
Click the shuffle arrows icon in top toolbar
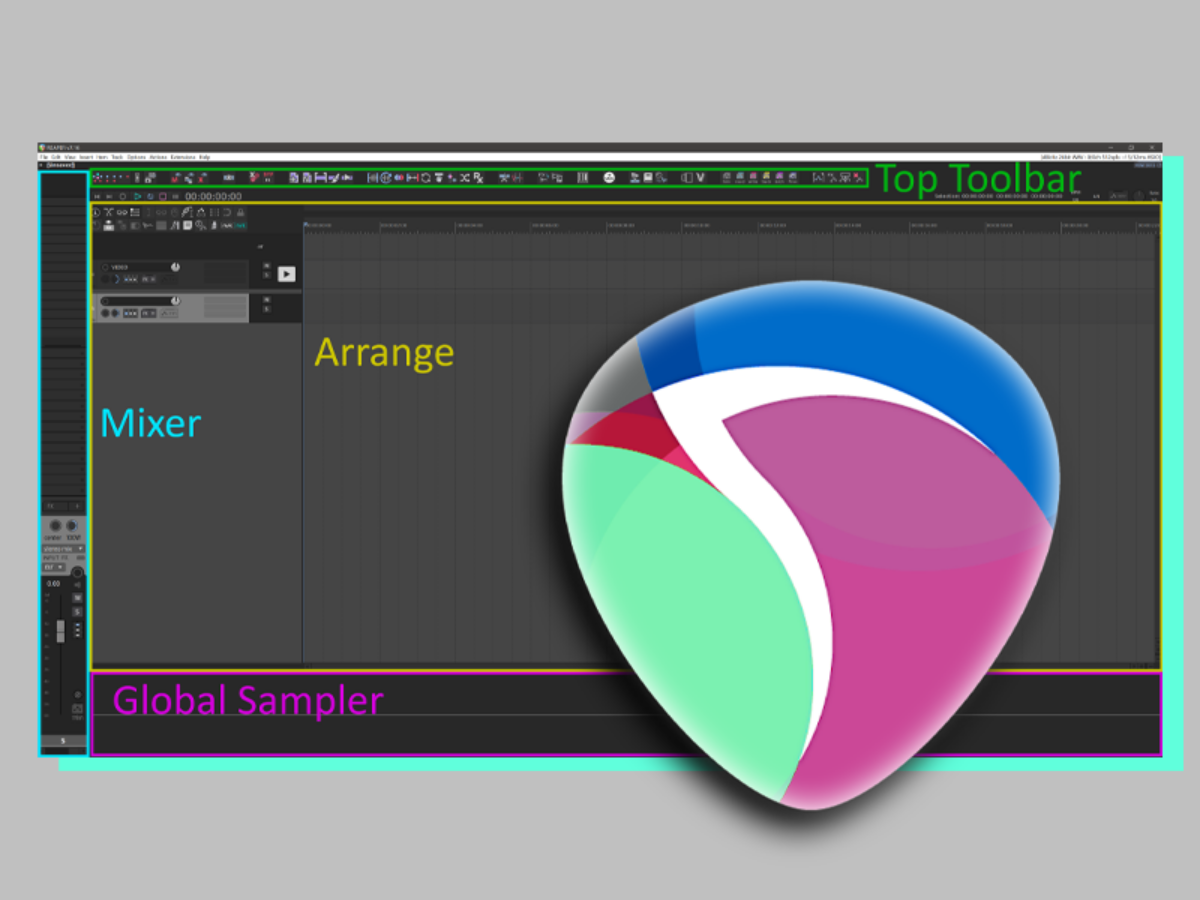[465, 177]
